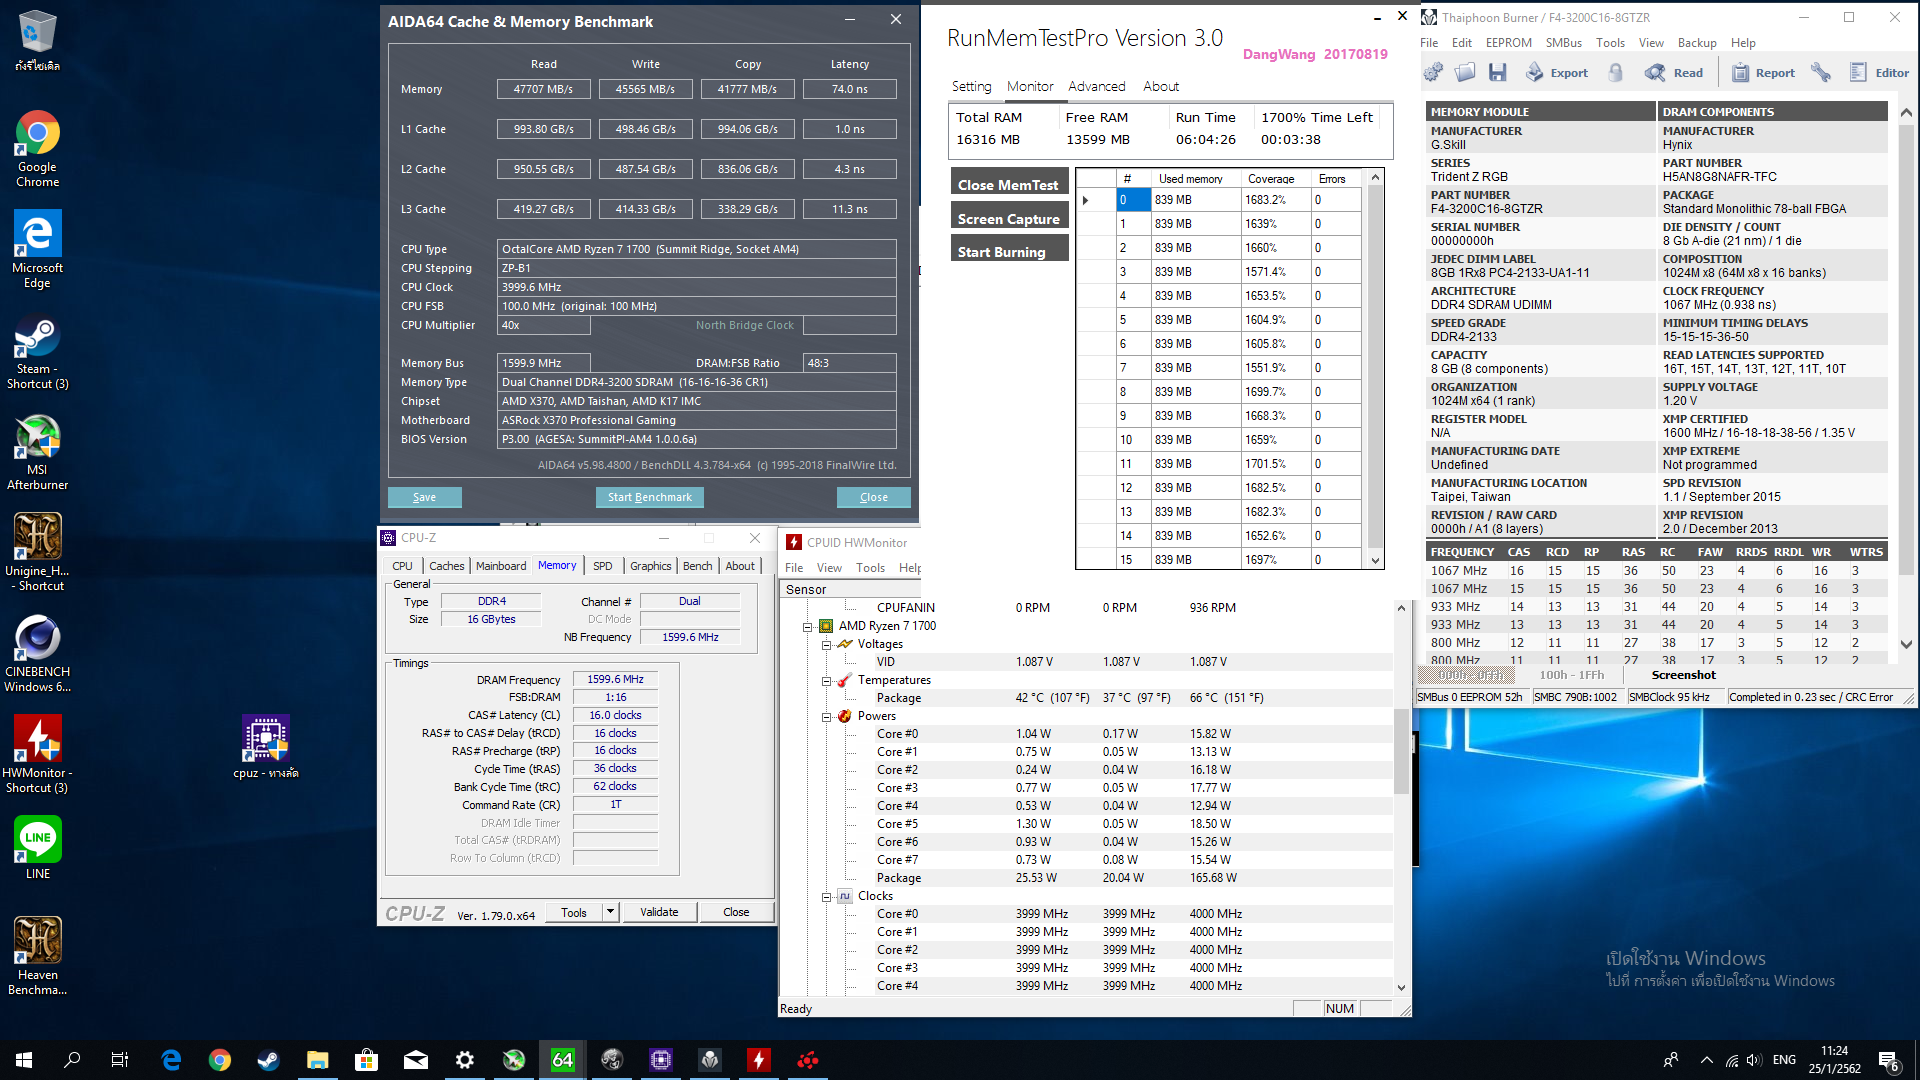Click the Thaiphoon Burner settings gears icon
Image resolution: width=1920 pixels, height=1080 pixels.
click(x=1433, y=72)
